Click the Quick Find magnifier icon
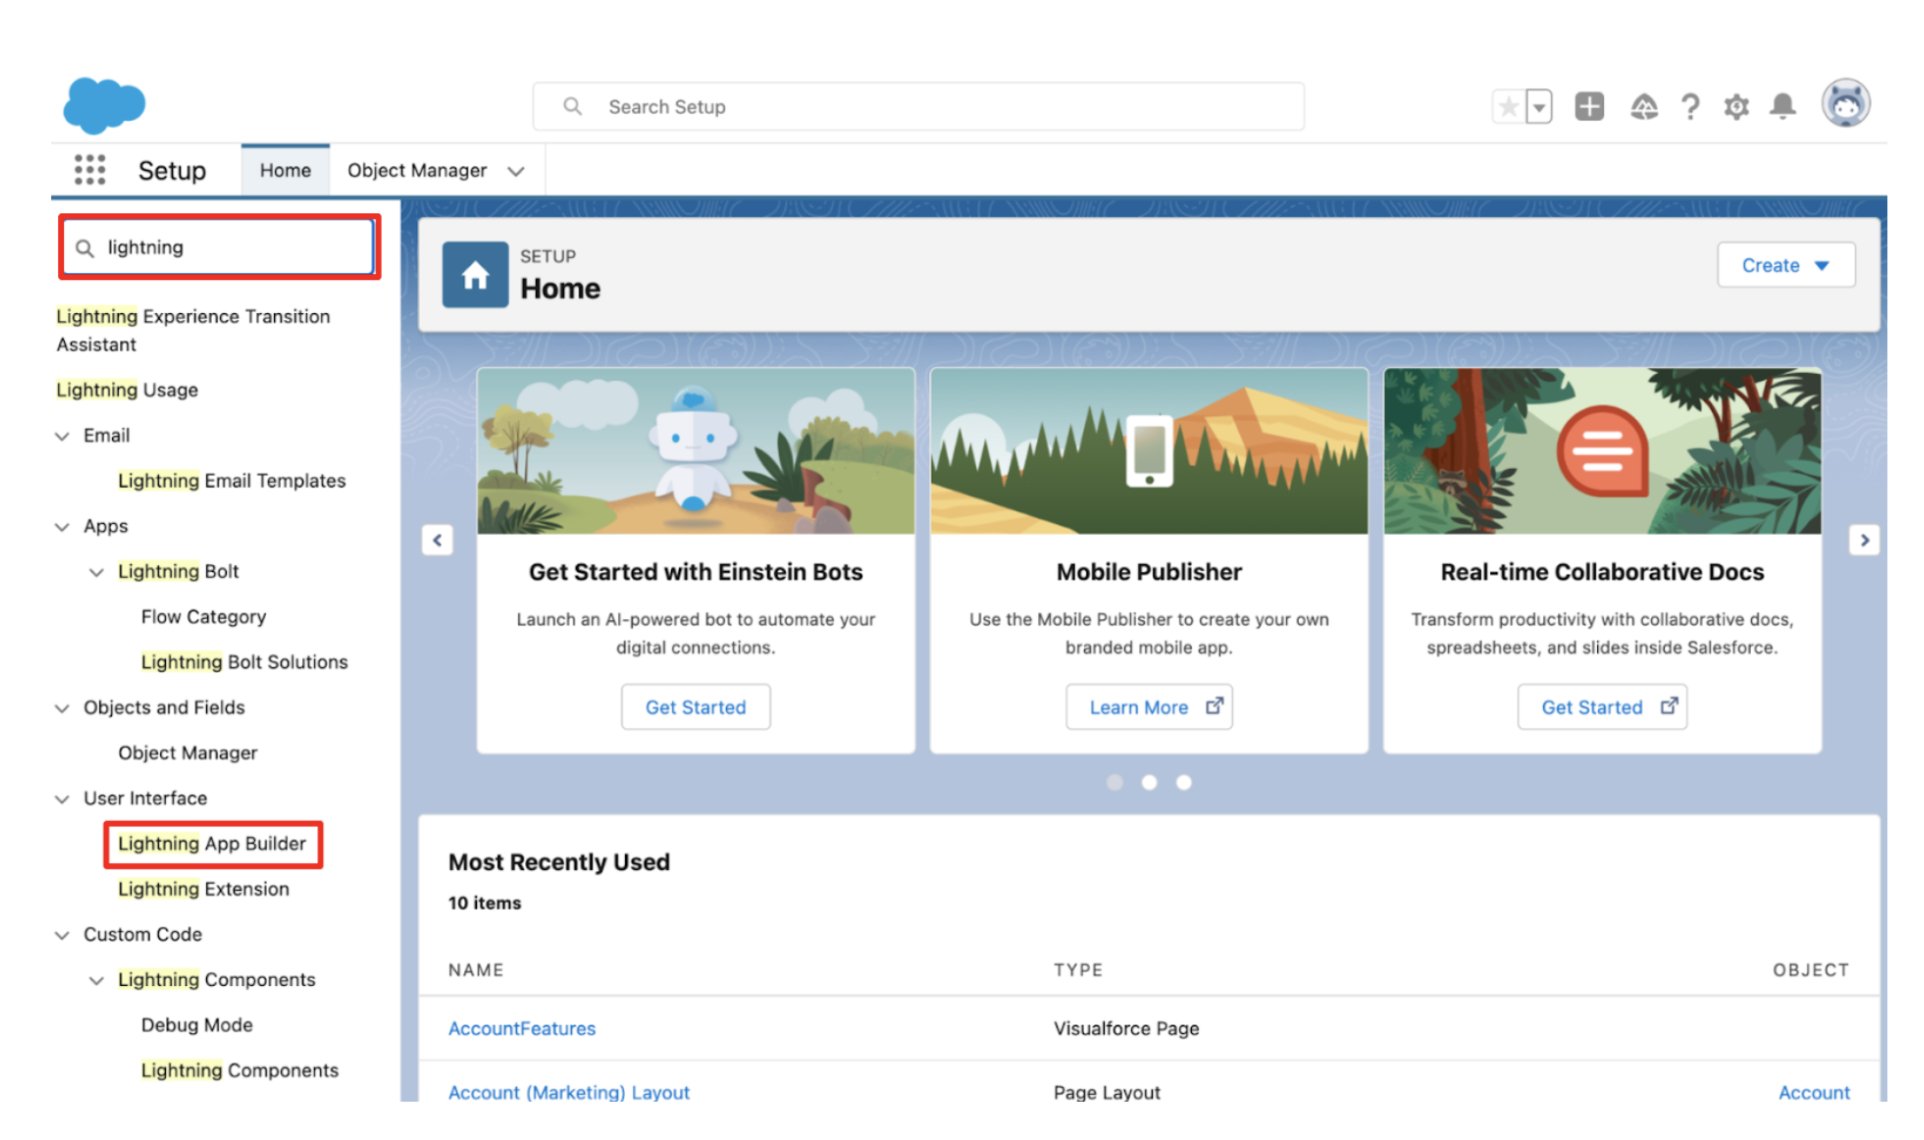 coord(85,248)
